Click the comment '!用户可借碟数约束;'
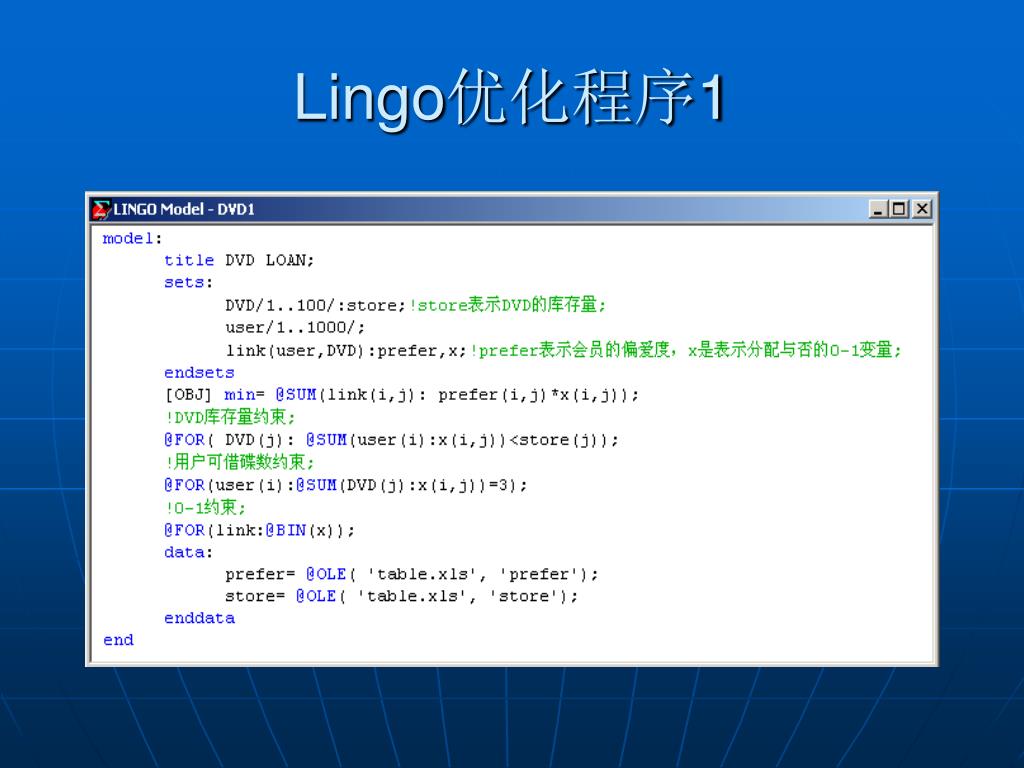Screen dimensions: 1024x768 click(240, 462)
